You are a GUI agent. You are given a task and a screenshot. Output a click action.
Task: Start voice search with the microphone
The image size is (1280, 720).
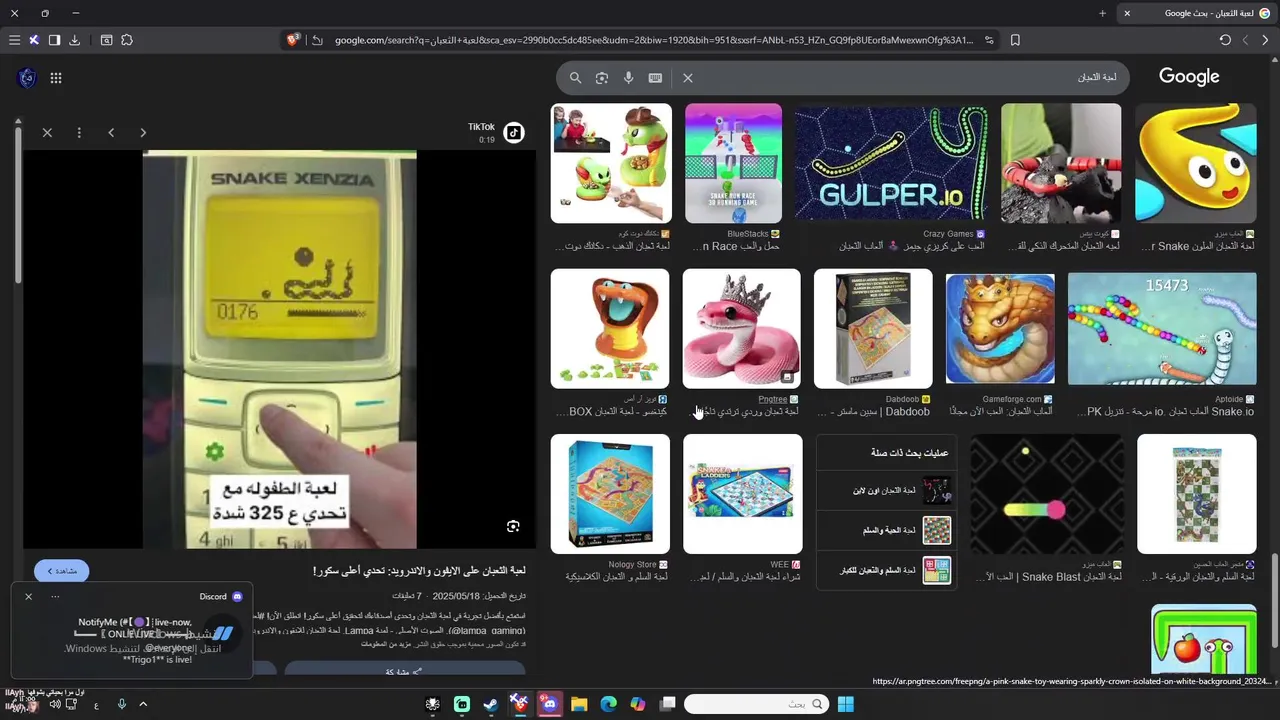(x=628, y=77)
